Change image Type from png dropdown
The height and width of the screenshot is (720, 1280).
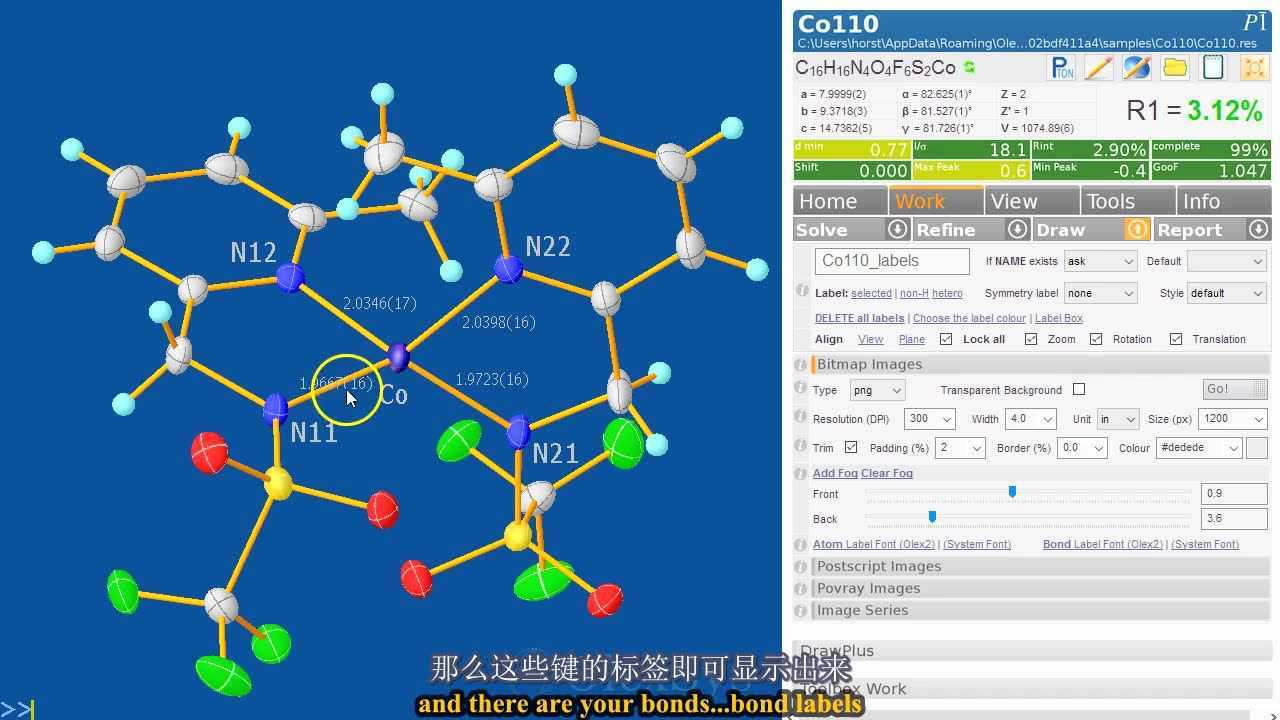(877, 390)
